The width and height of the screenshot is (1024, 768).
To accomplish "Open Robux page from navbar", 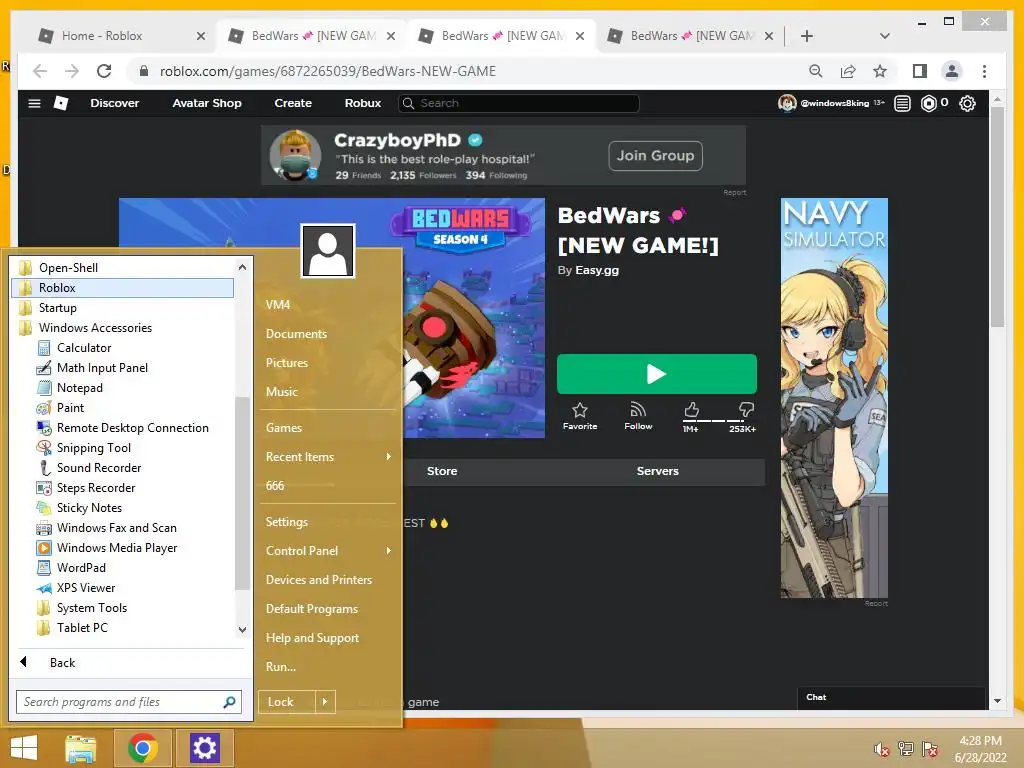I will click(x=362, y=103).
